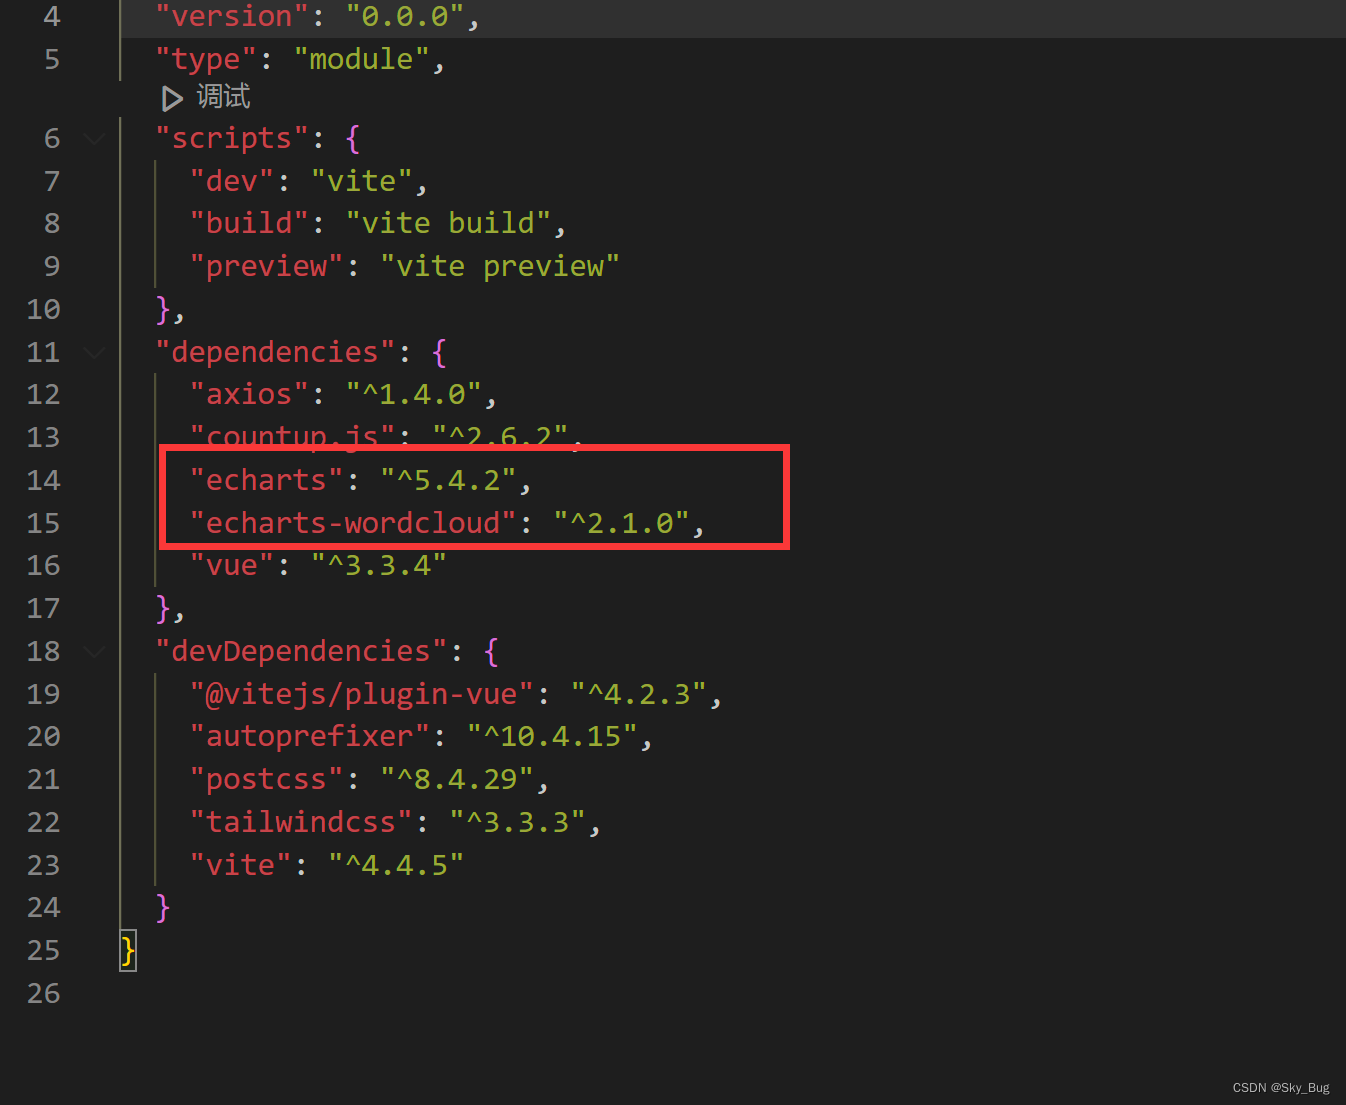Click the "^1.4.0" axios version
1346x1105 pixels.
pos(414,394)
